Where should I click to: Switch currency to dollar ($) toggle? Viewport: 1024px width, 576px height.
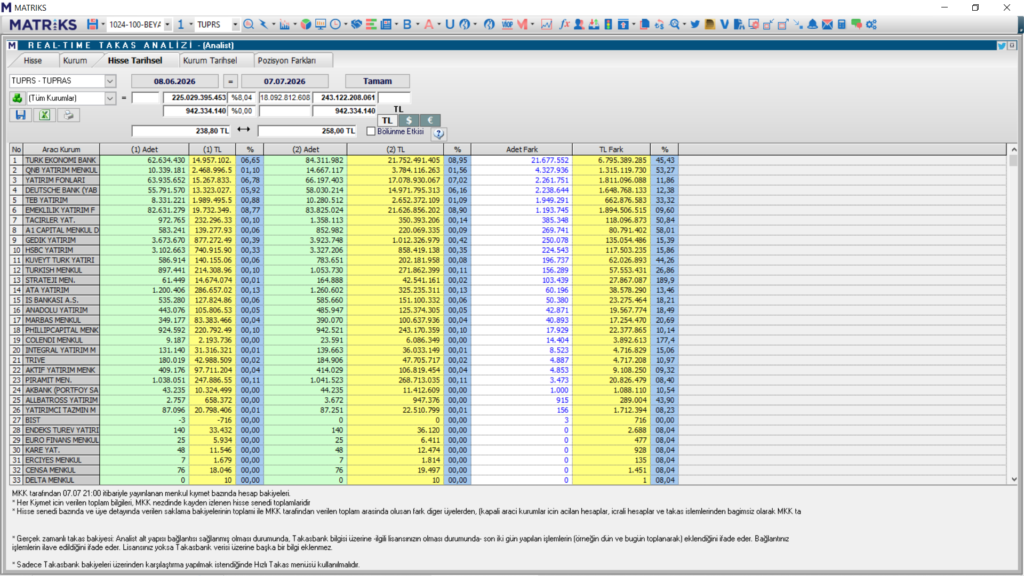409,120
